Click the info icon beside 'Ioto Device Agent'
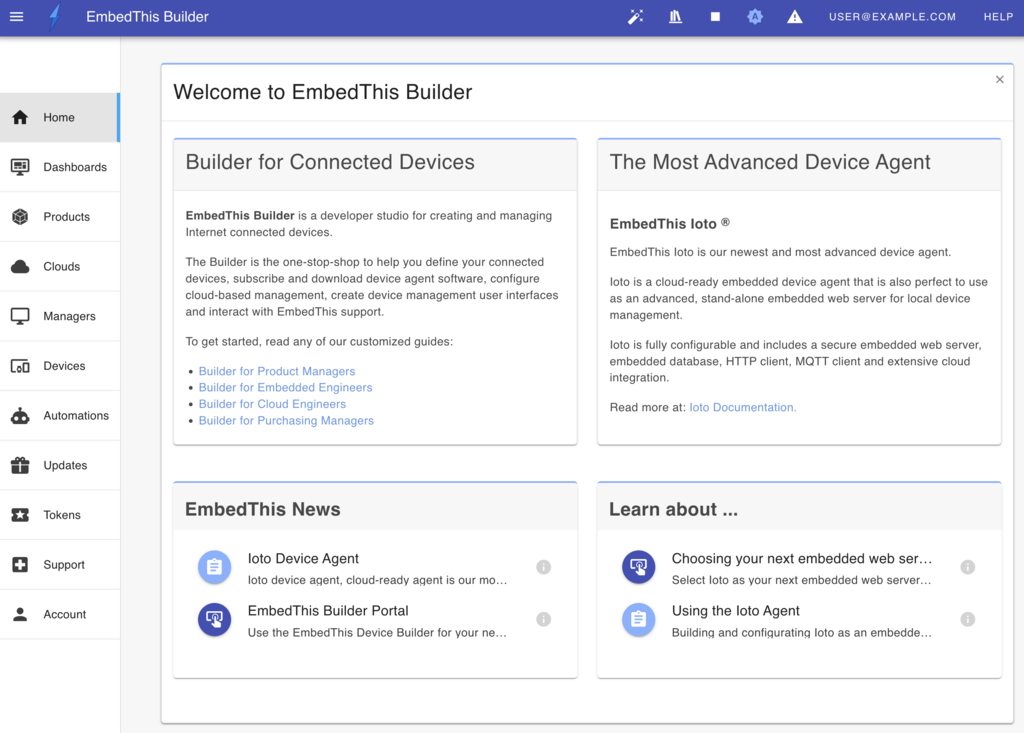 pos(543,566)
